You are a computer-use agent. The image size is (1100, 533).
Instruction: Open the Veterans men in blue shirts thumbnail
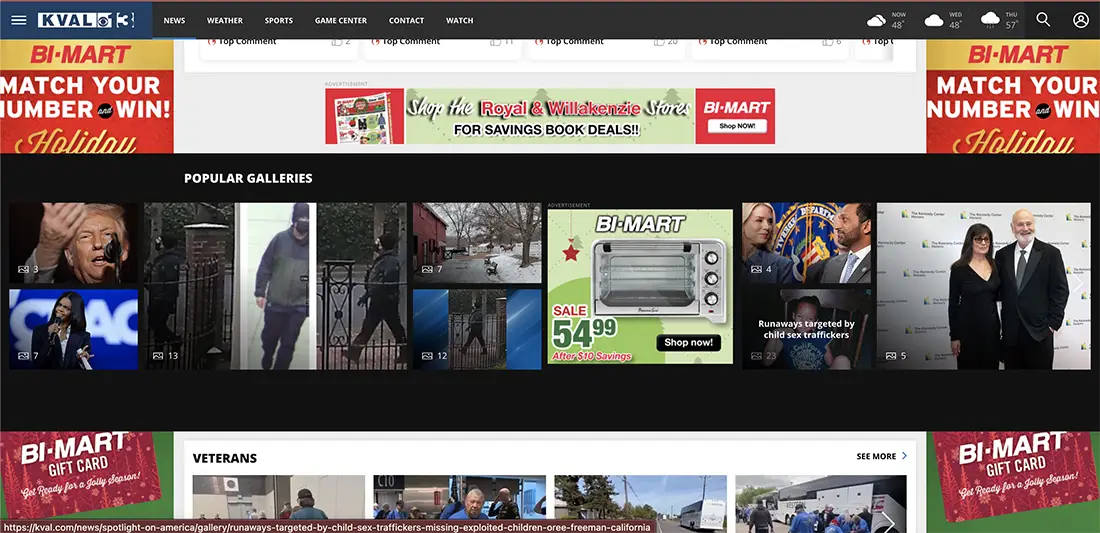[x=460, y=504]
